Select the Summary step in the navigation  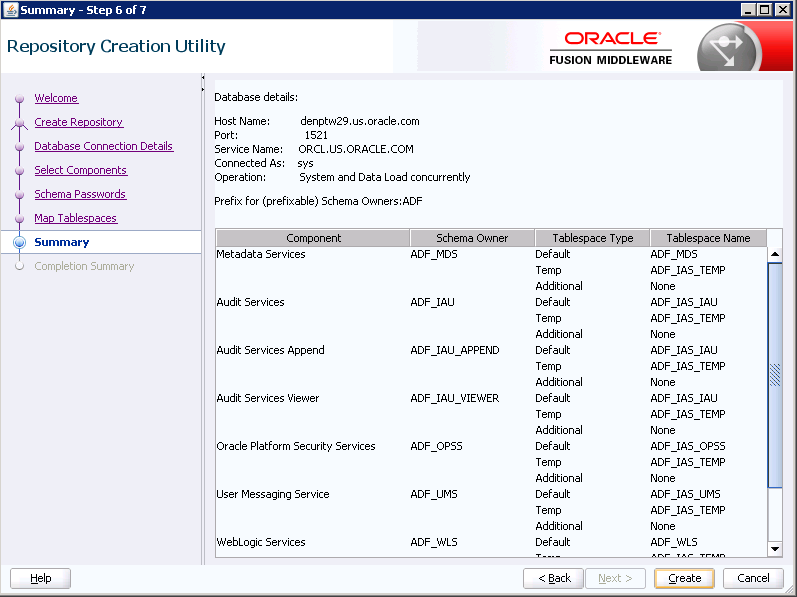pyautogui.click(x=62, y=242)
